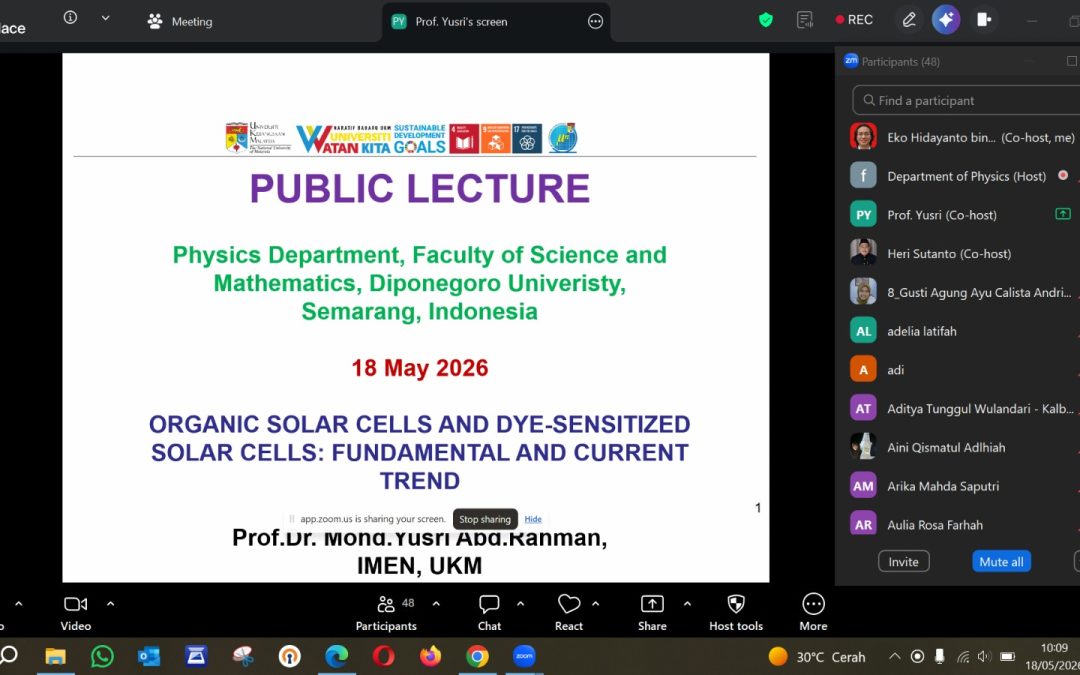Open the More options menu
This screenshot has height=675, width=1080.
point(813,612)
